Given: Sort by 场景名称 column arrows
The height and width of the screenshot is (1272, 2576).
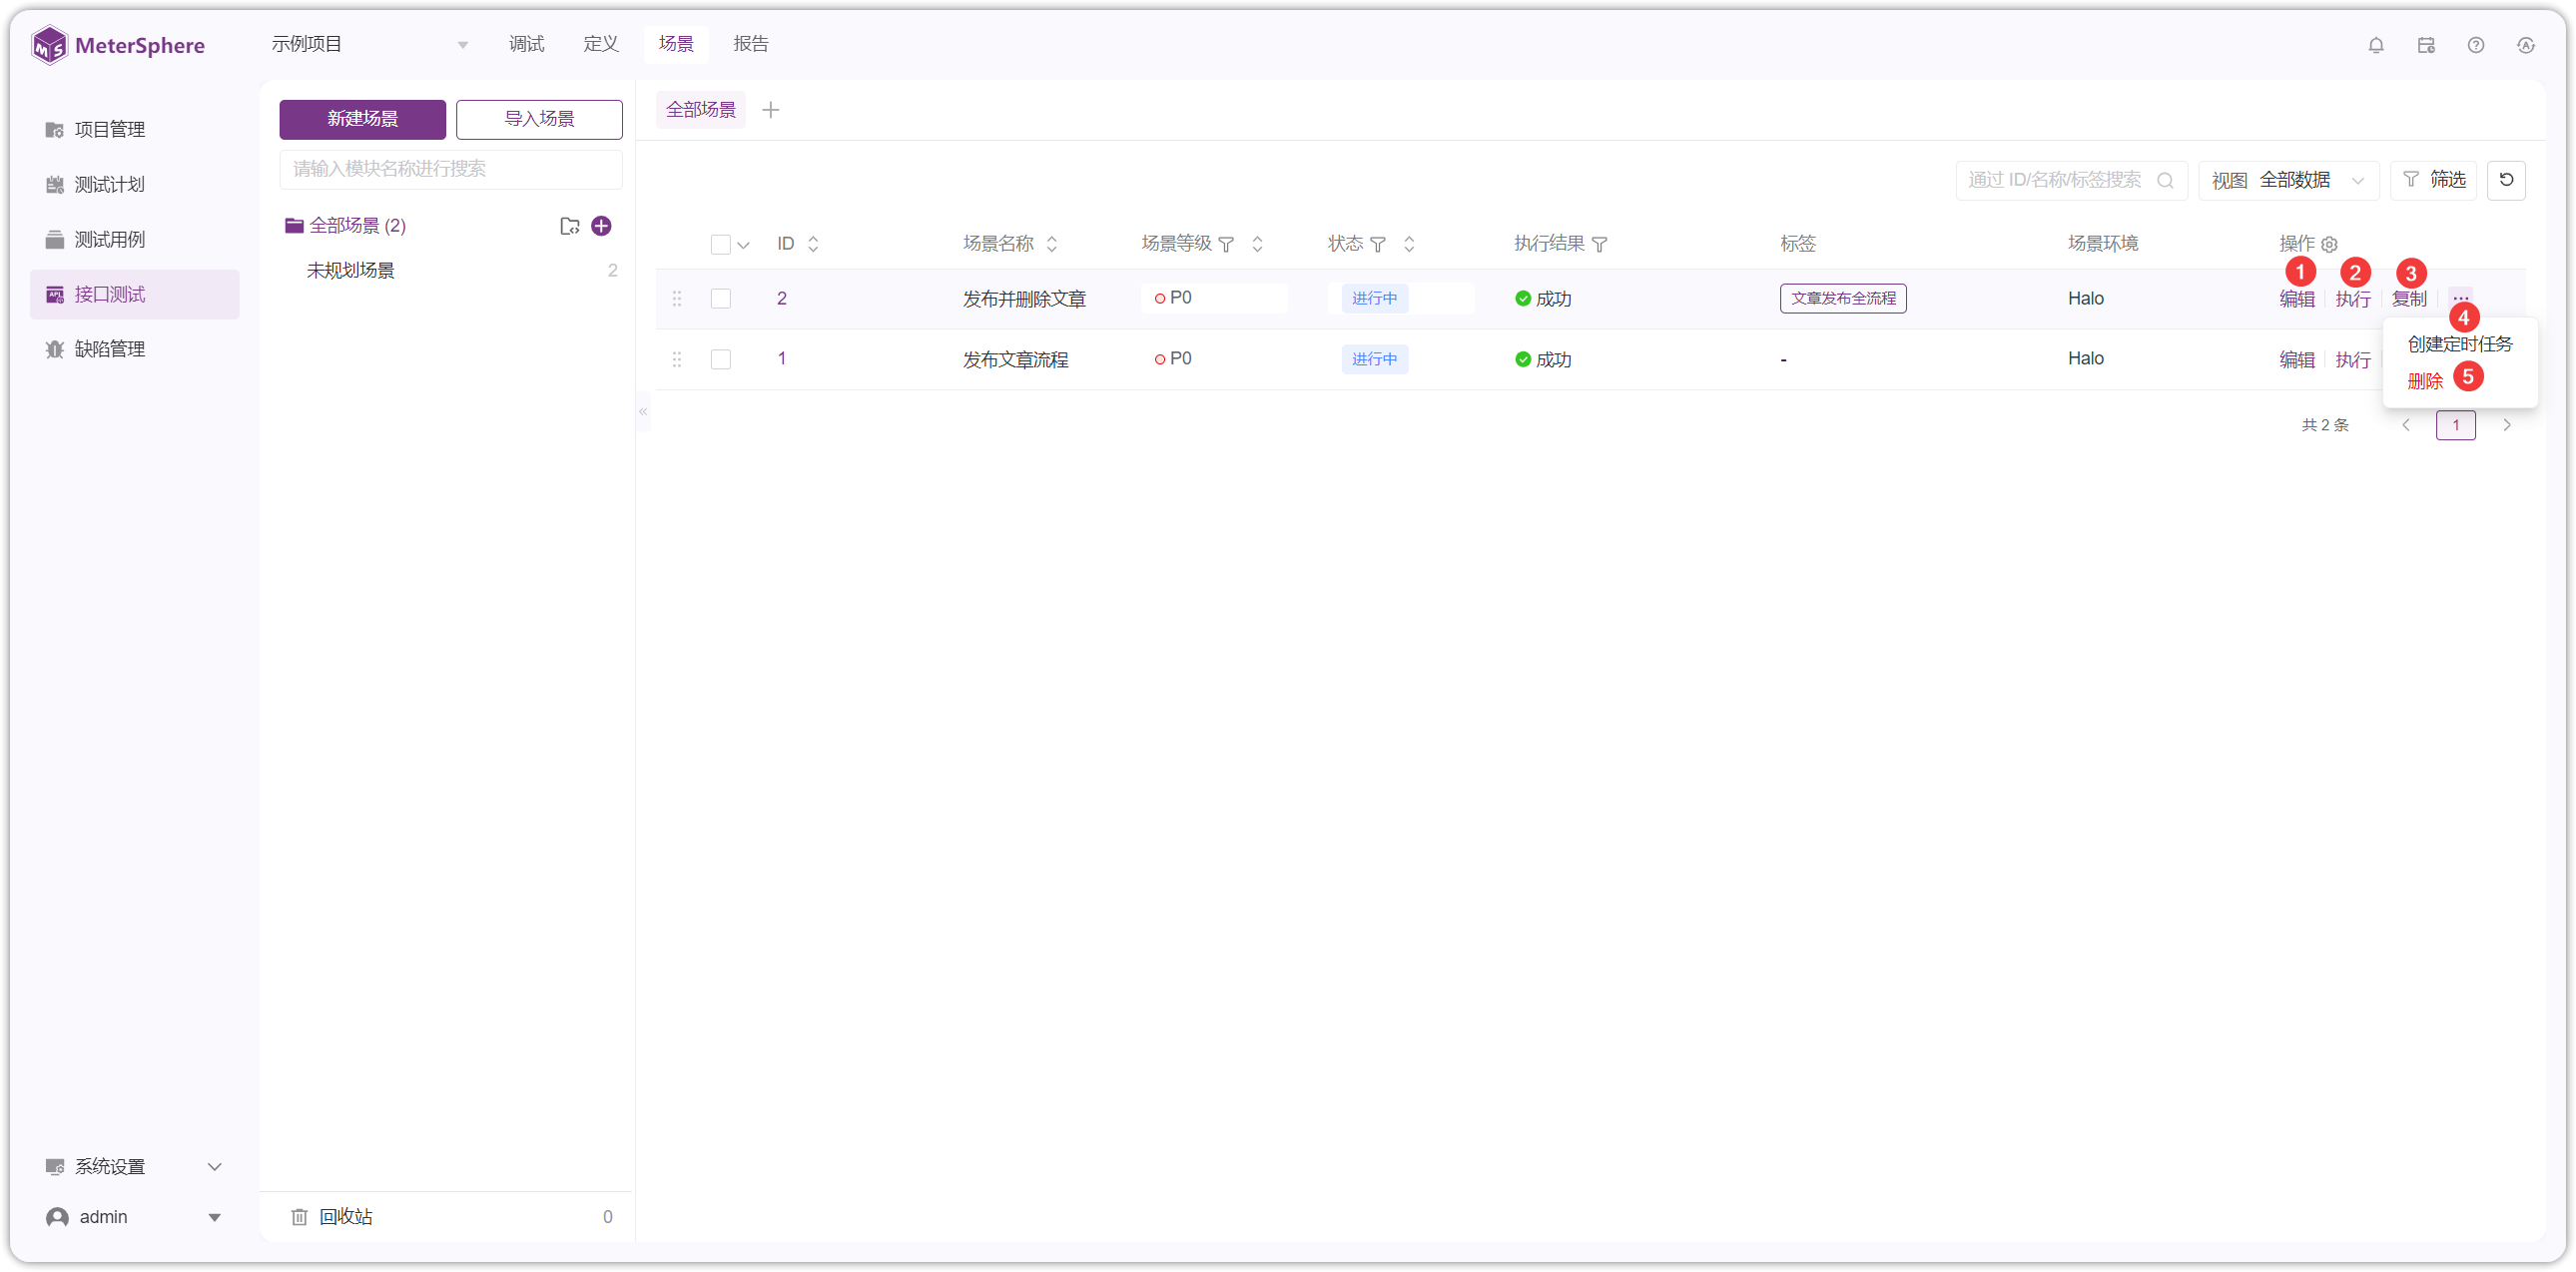Looking at the screenshot, I should [1052, 244].
